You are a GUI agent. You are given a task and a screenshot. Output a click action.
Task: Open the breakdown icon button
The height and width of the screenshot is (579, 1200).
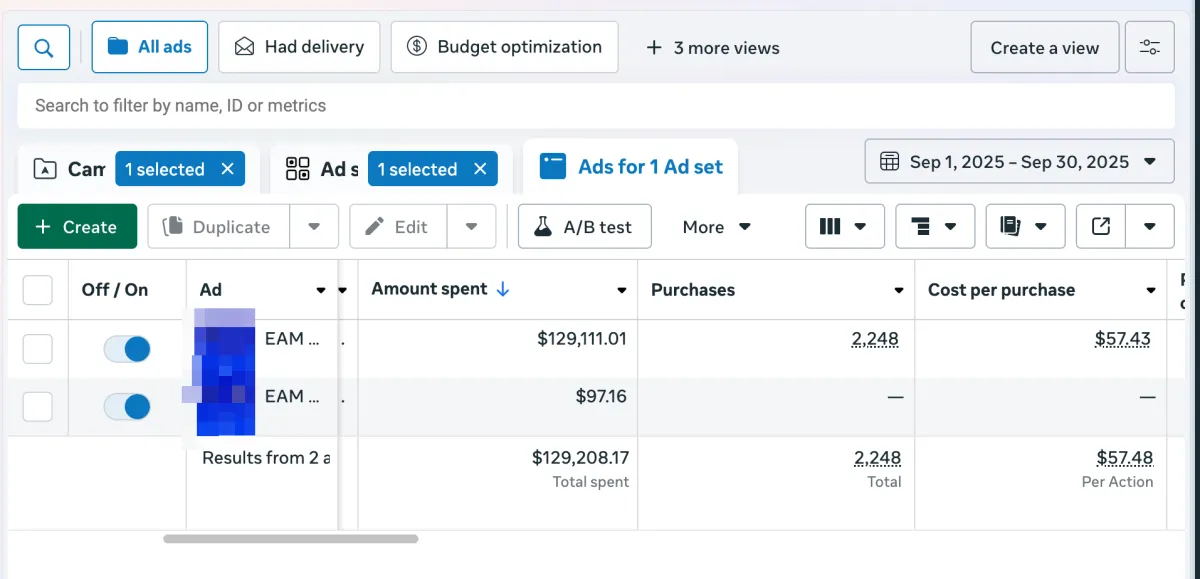click(934, 227)
